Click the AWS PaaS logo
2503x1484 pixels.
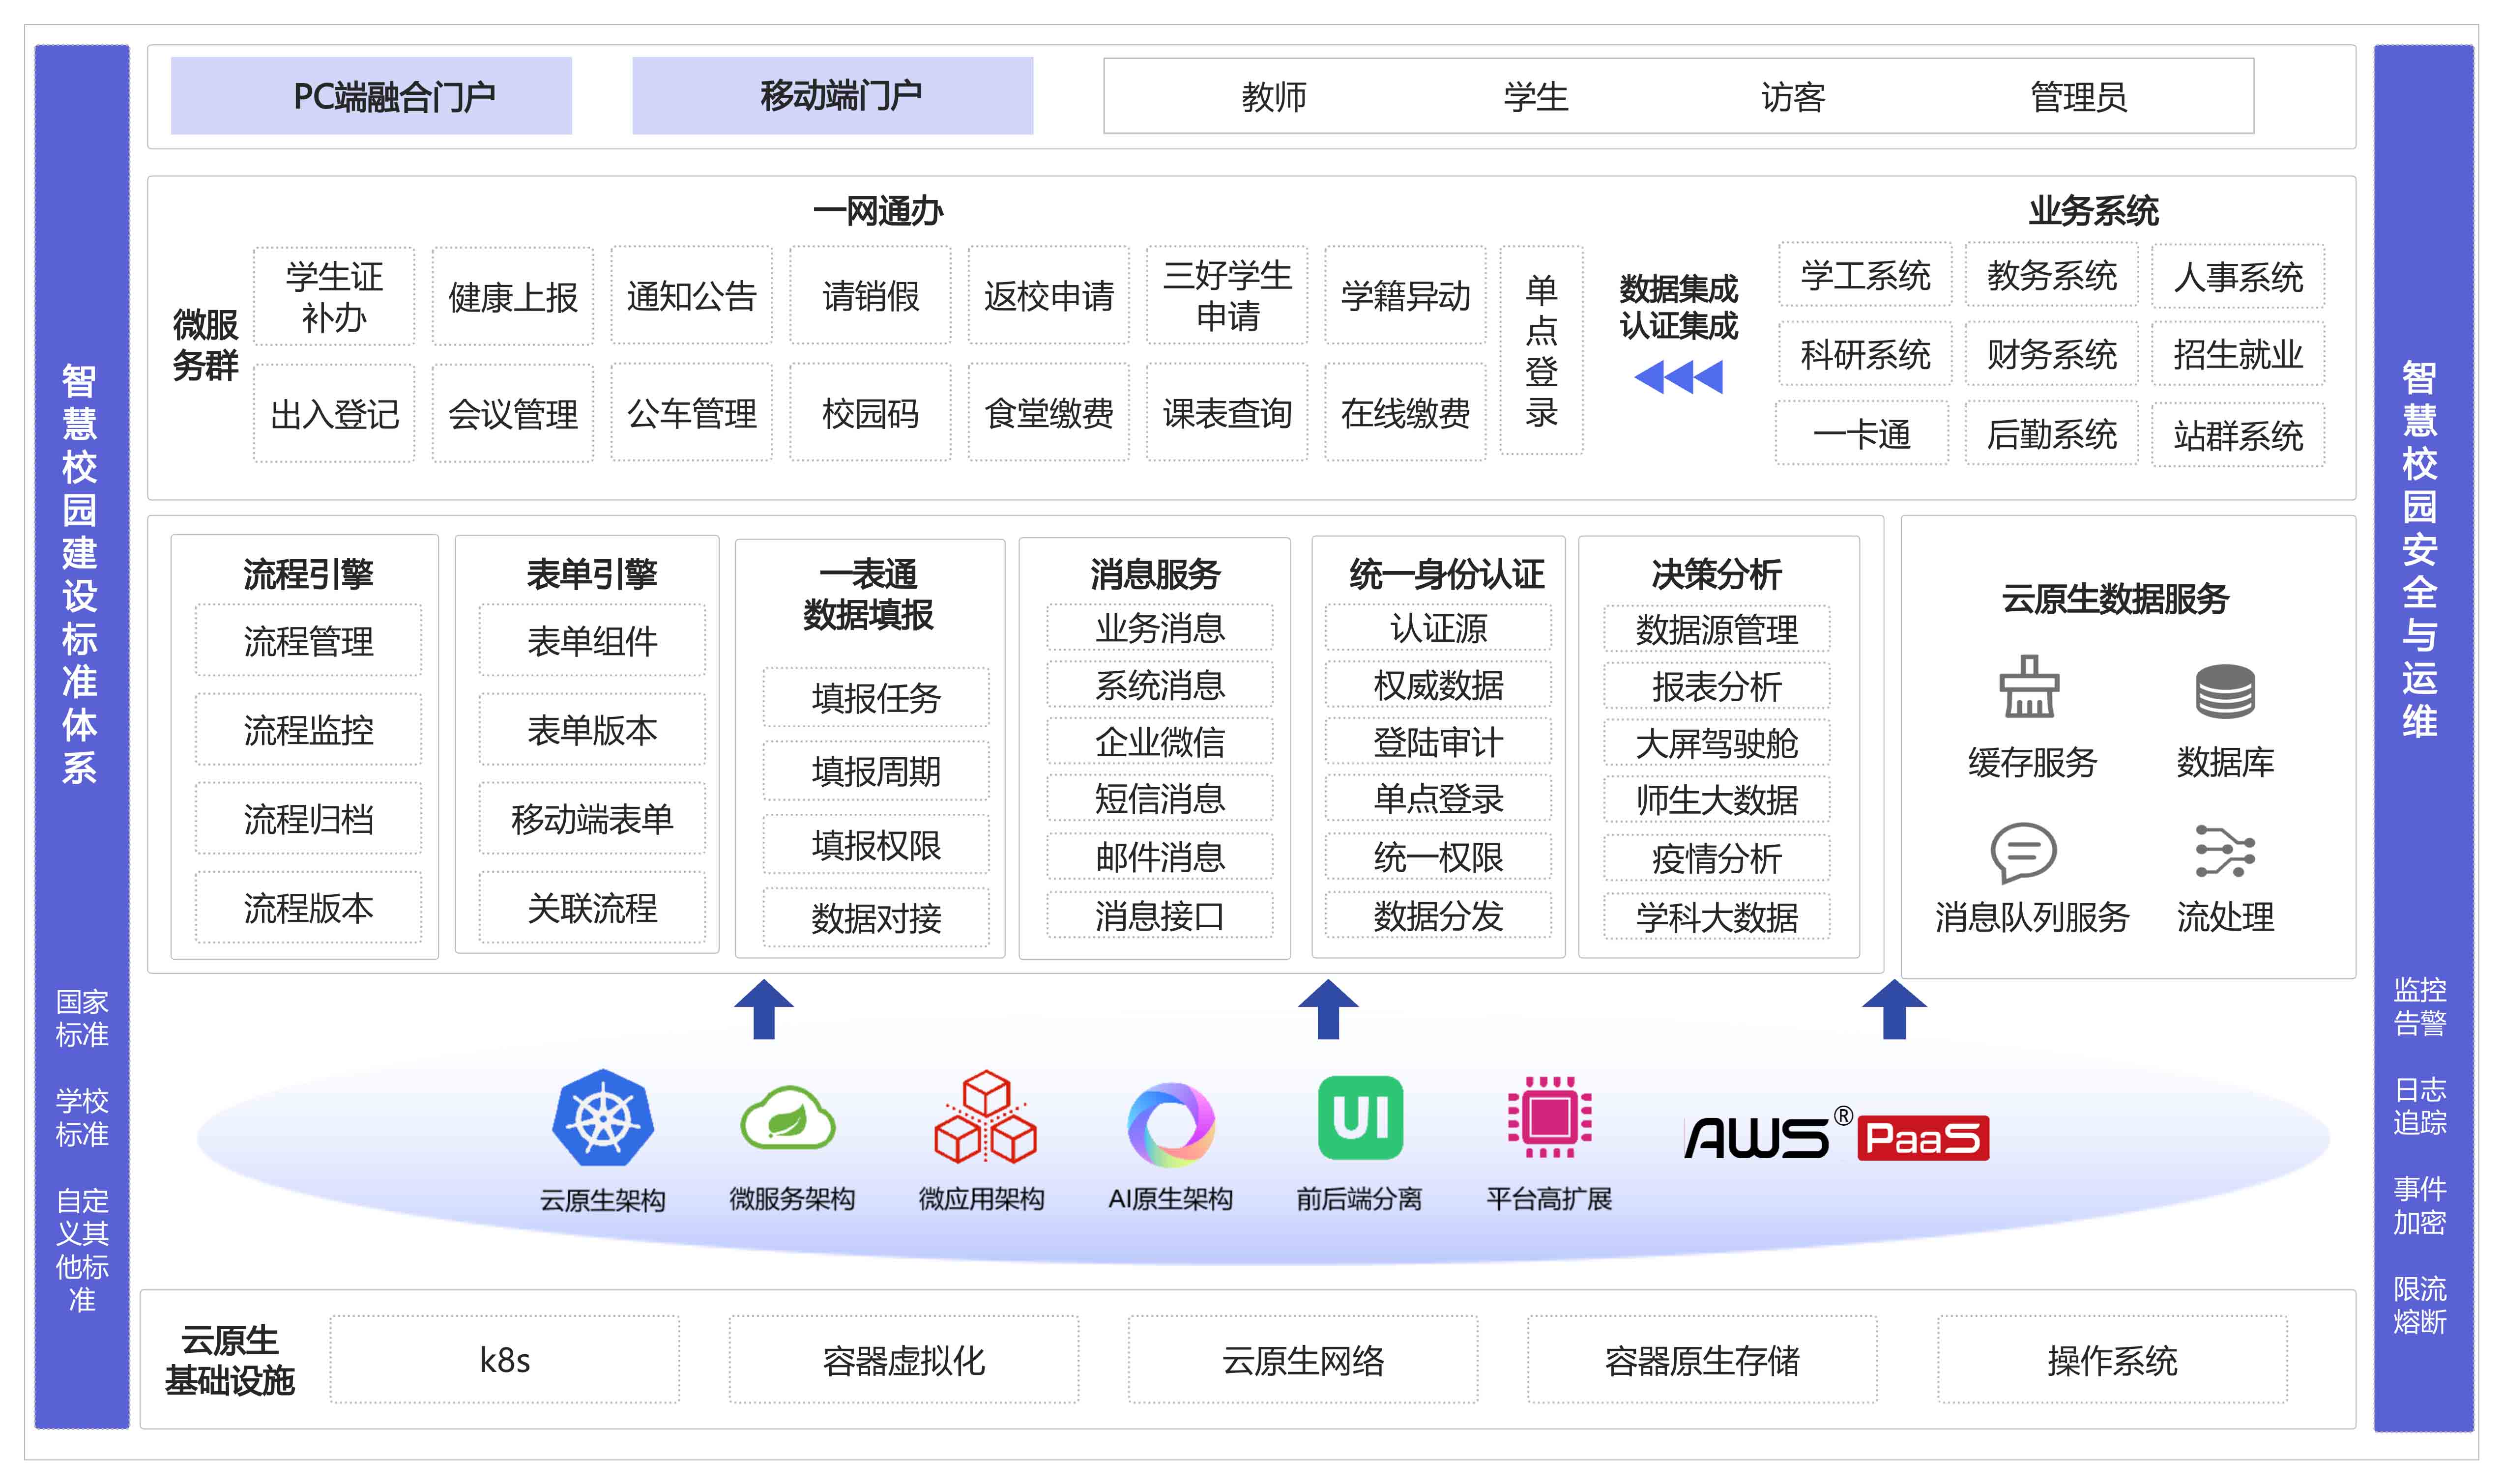[1836, 1137]
